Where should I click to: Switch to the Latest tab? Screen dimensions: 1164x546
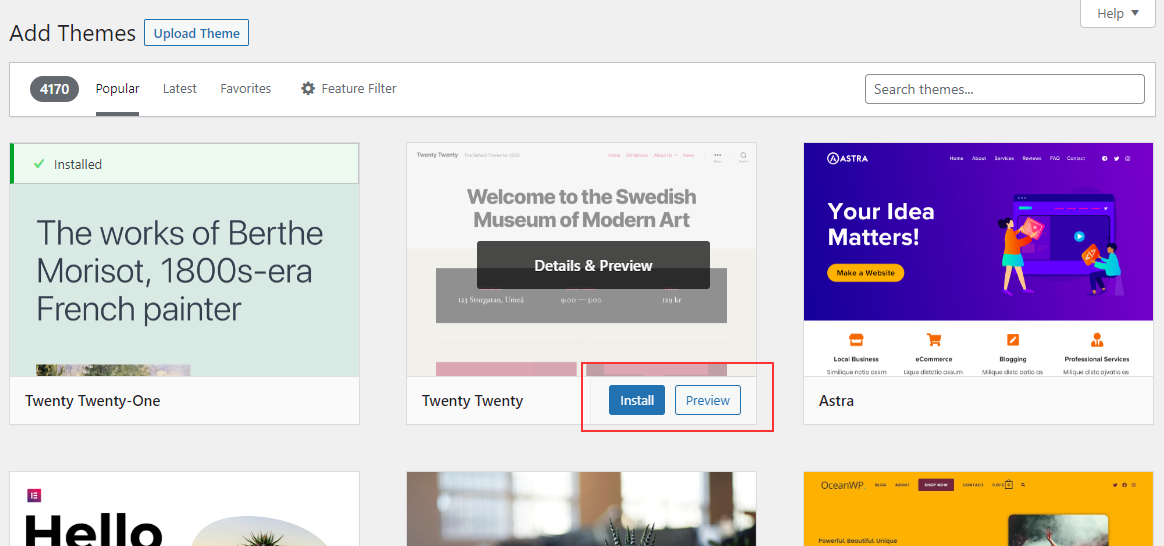pyautogui.click(x=180, y=89)
